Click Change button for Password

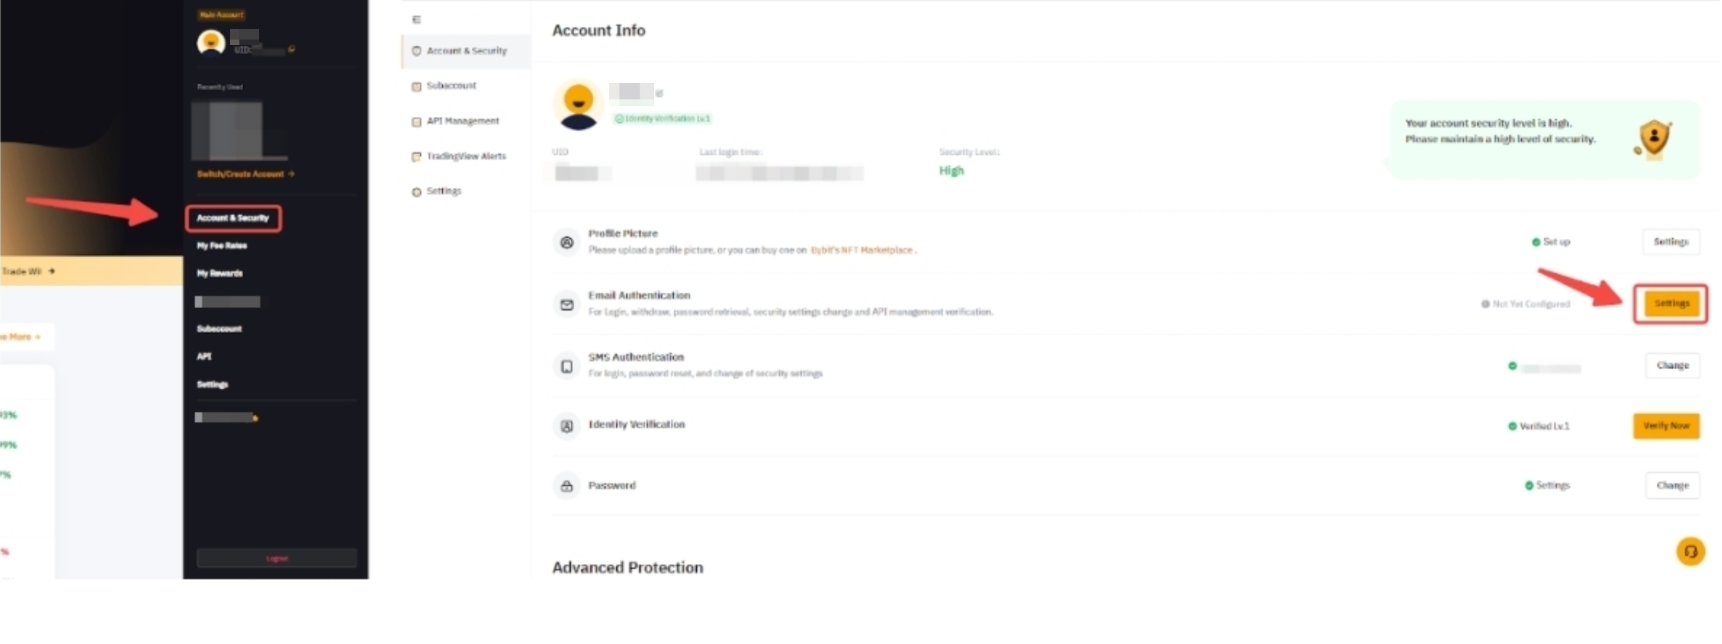coord(1672,486)
